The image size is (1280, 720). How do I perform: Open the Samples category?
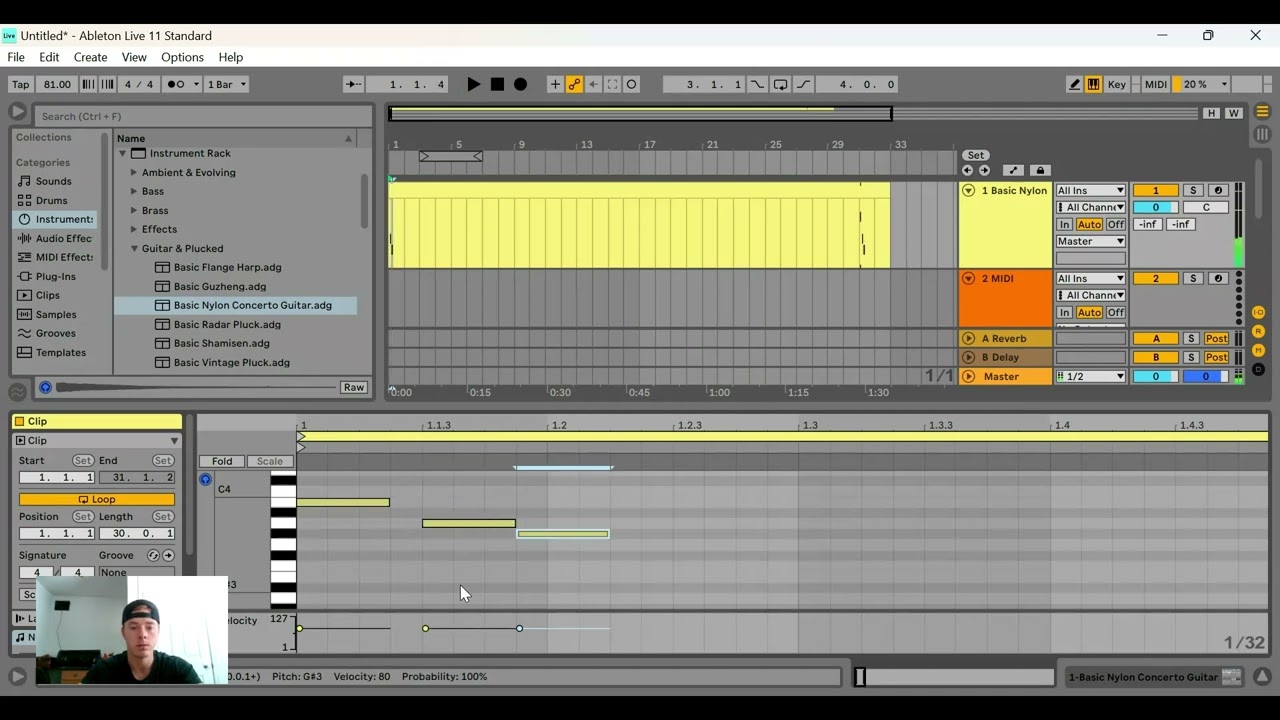click(56, 314)
